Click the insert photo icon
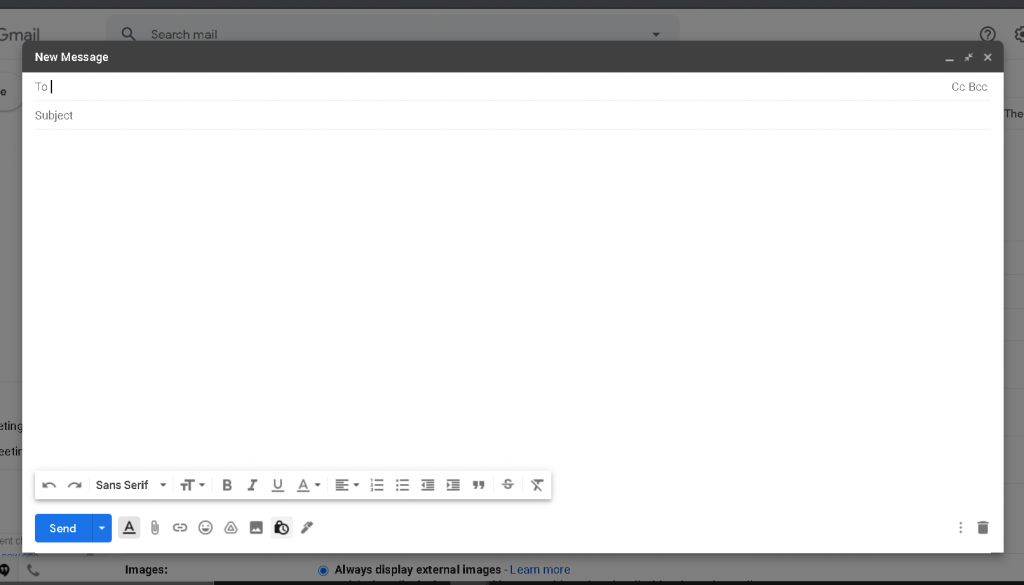This screenshot has height=585, width=1024. click(256, 528)
